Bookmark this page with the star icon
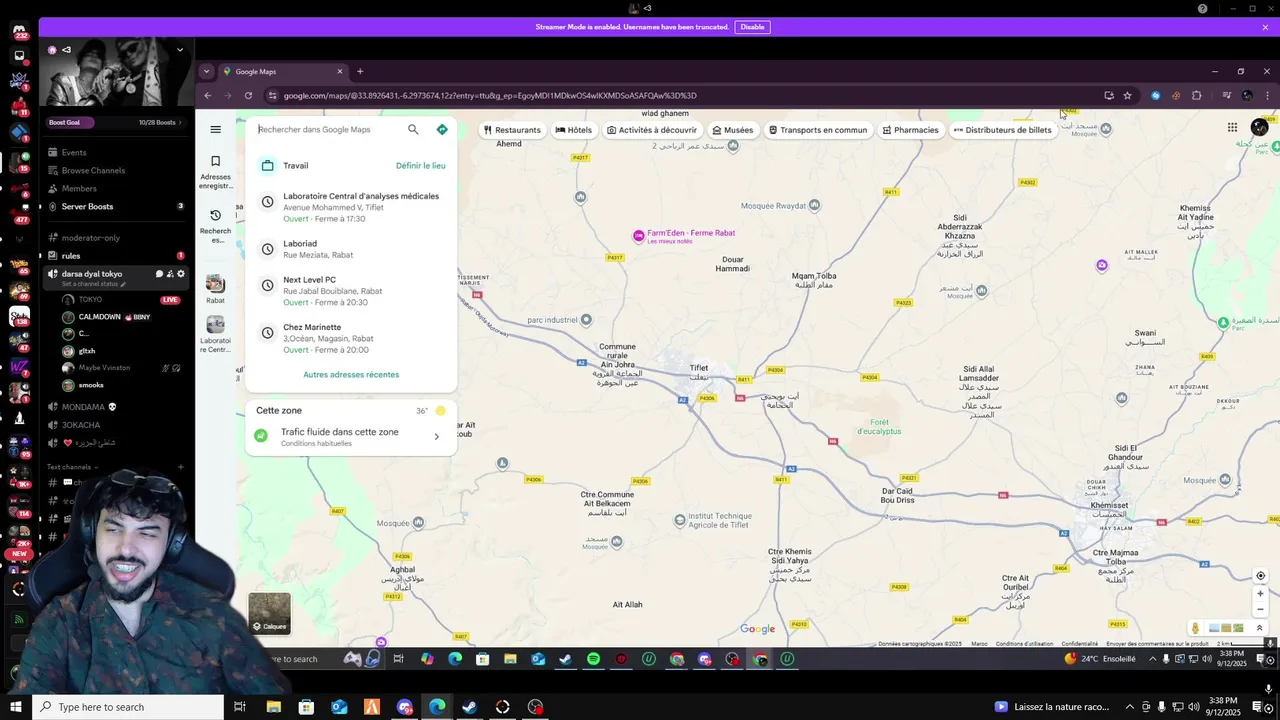This screenshot has height=720, width=1280. (x=1127, y=96)
